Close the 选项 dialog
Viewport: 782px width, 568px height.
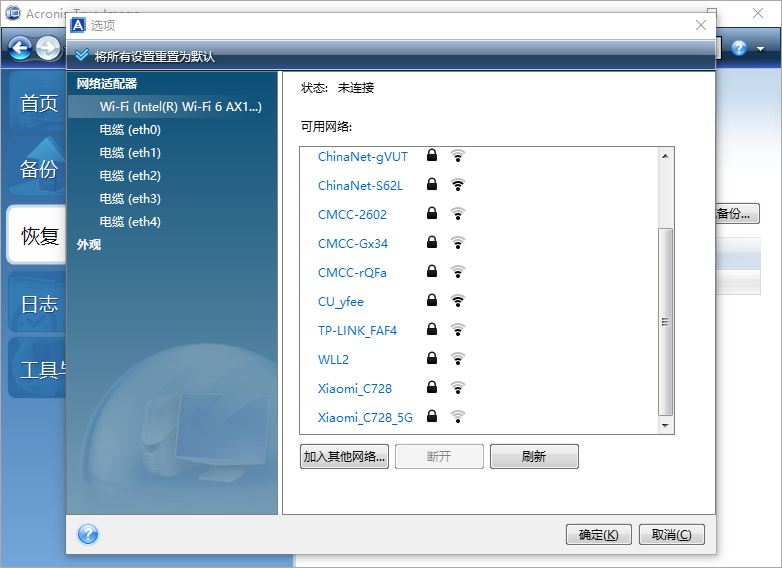coord(700,25)
